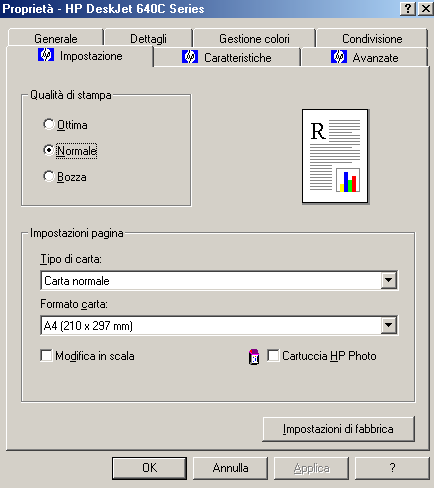
Task: Expand the Tipo di carta dropdown arrow
Action: 389,280
